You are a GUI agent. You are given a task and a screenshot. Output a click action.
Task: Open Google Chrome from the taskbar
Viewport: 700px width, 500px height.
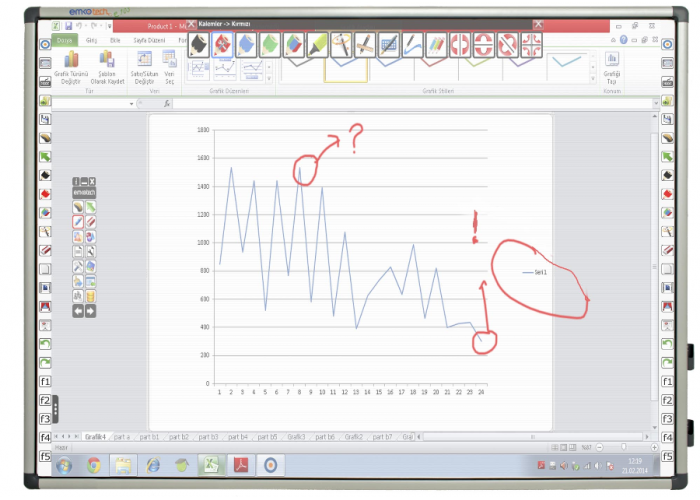[x=93, y=465]
